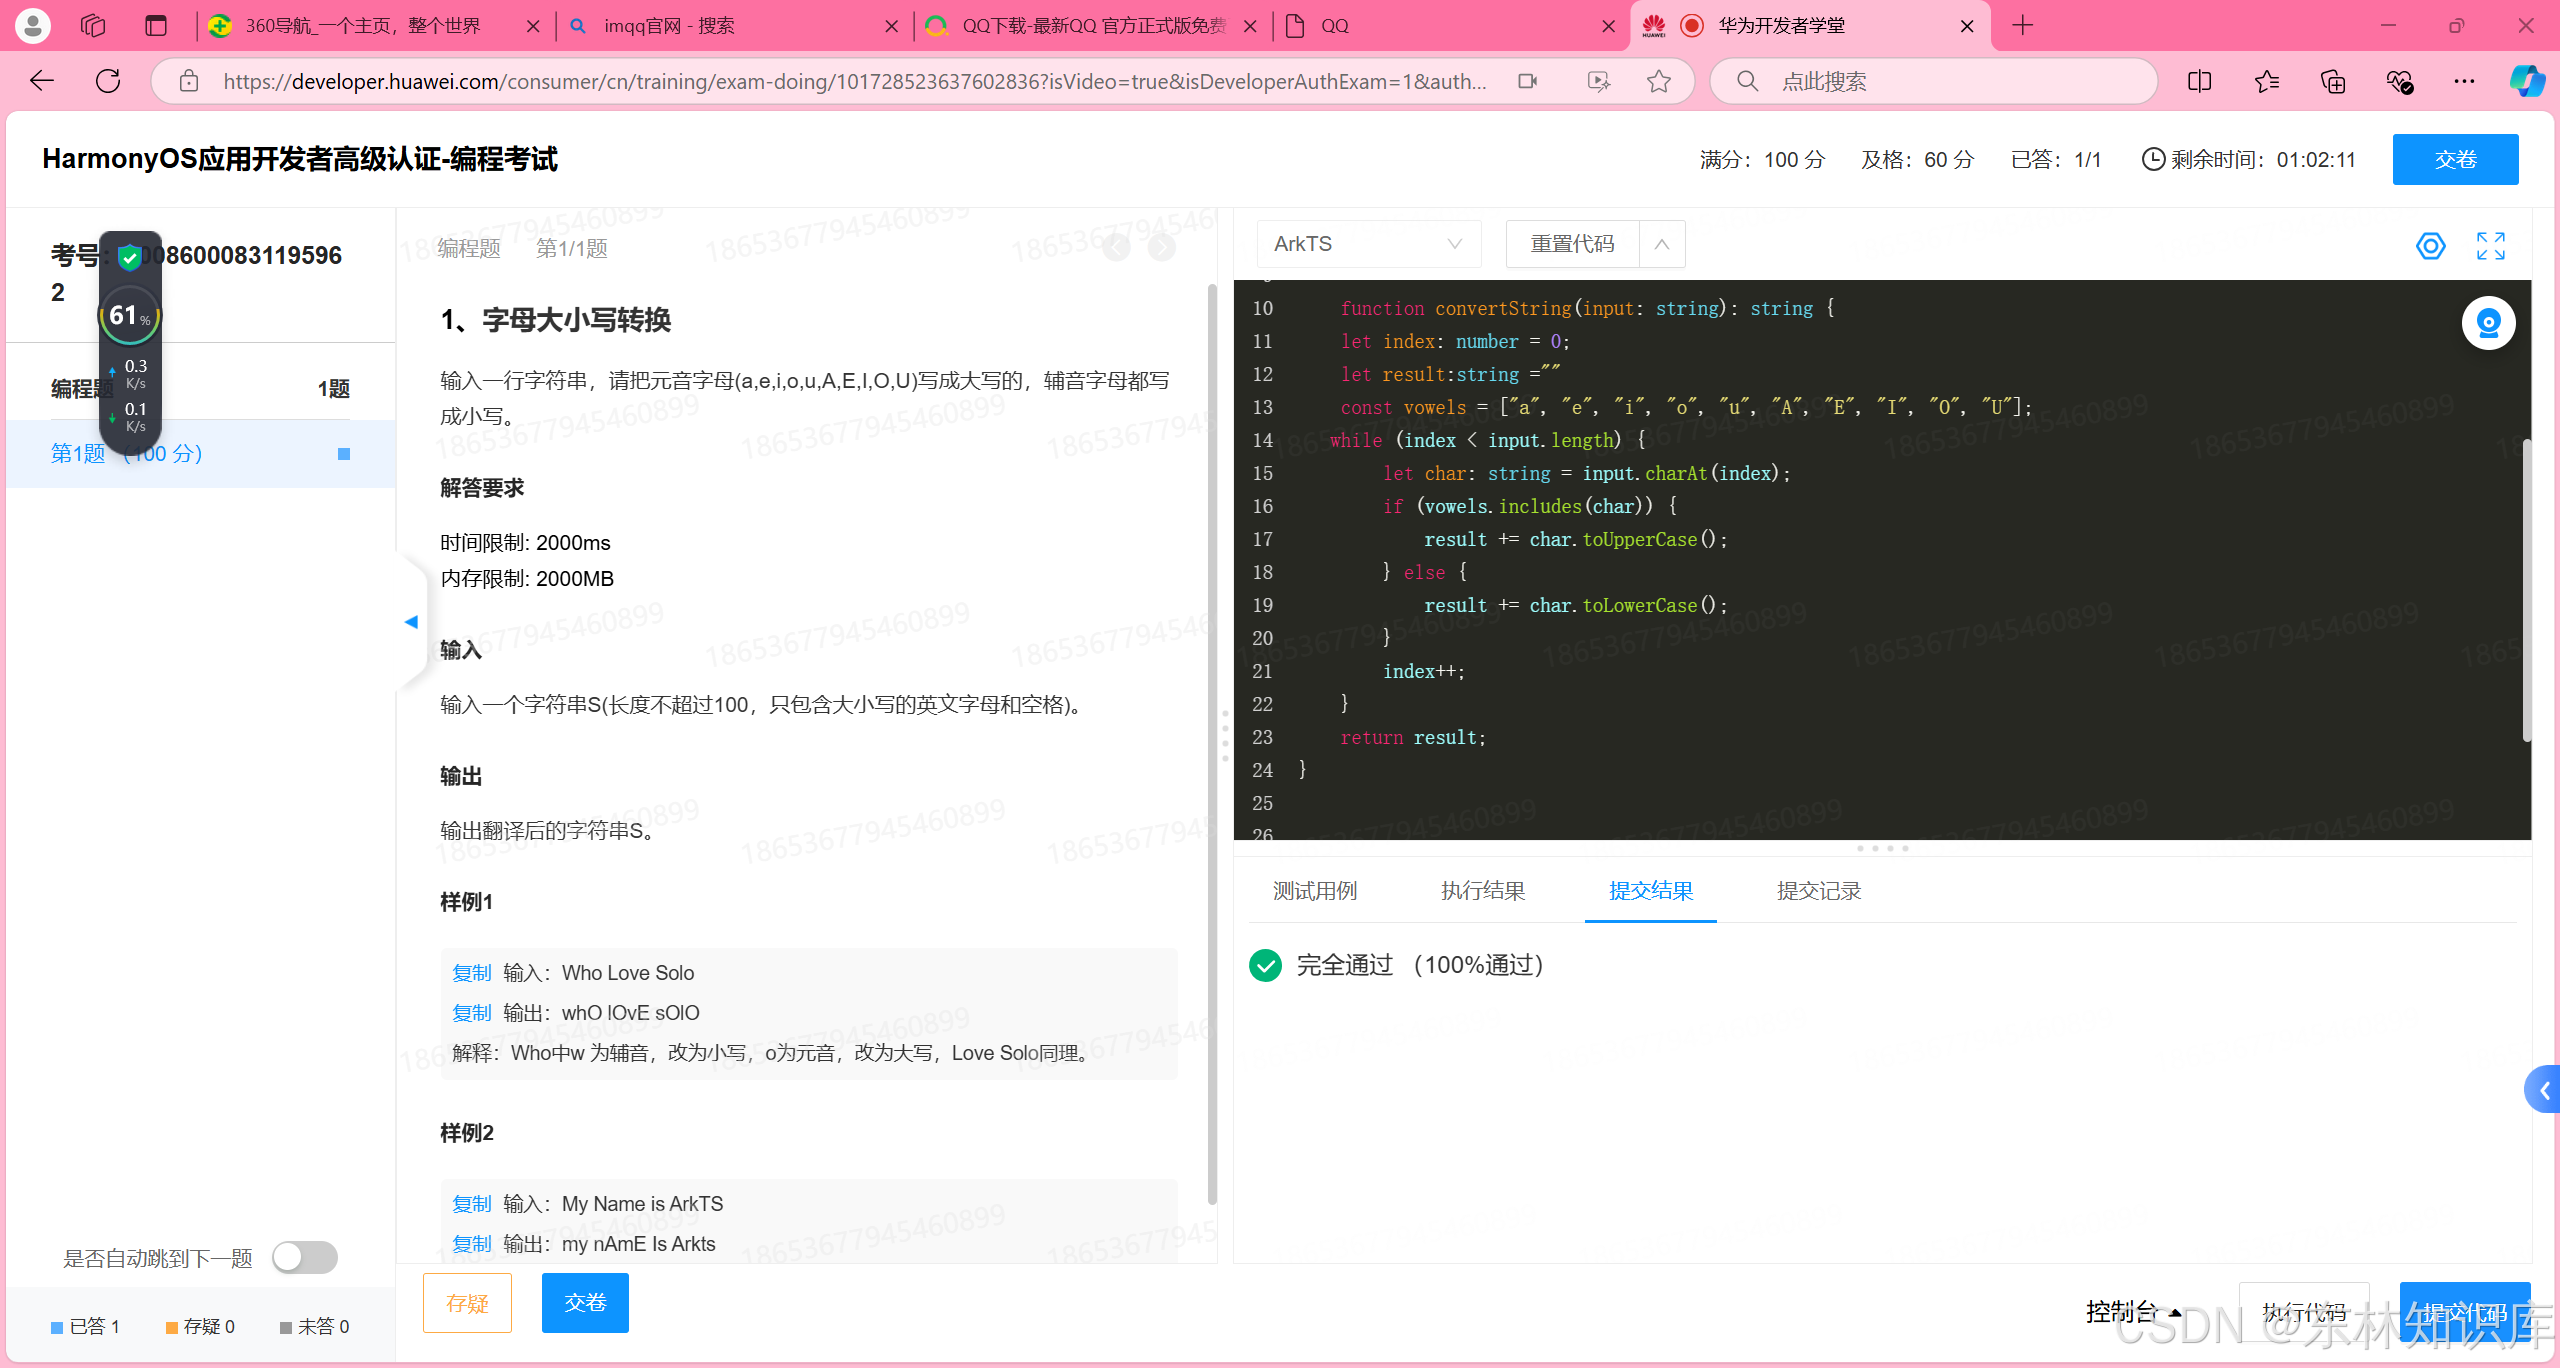Expand the right side panel chevron

tap(2543, 1090)
